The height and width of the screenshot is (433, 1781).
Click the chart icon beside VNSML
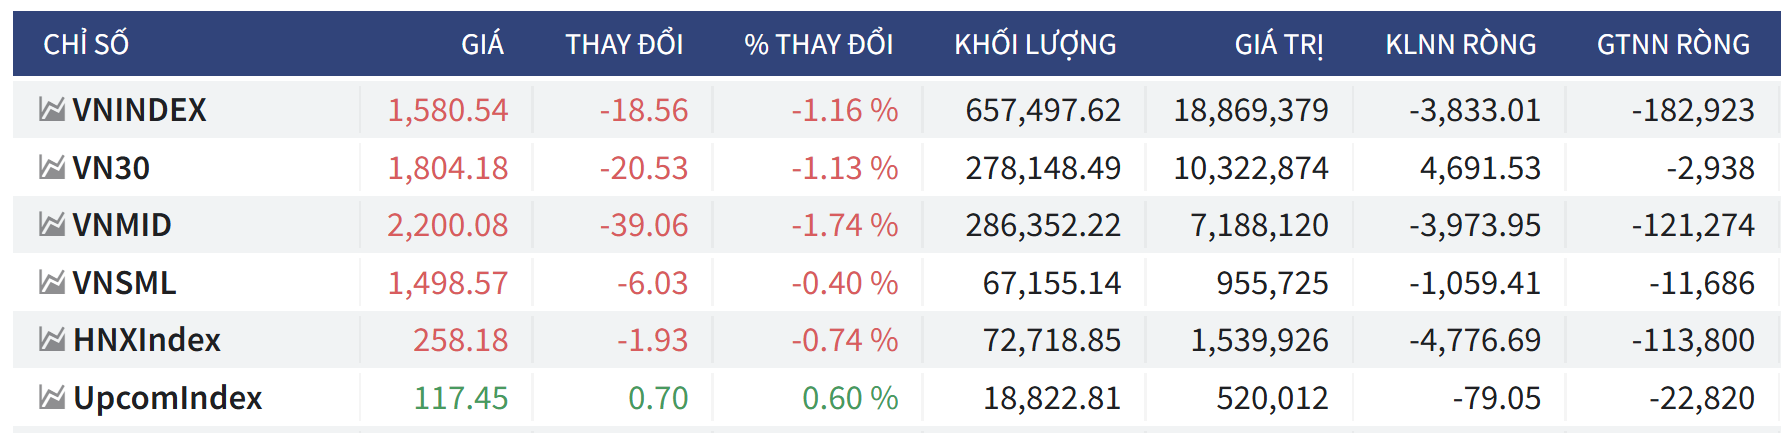[x=52, y=282]
